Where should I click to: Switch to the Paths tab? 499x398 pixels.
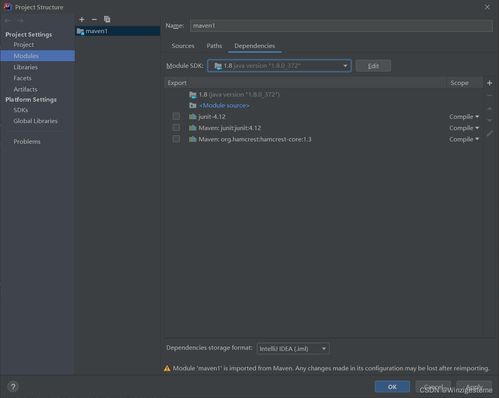[214, 46]
